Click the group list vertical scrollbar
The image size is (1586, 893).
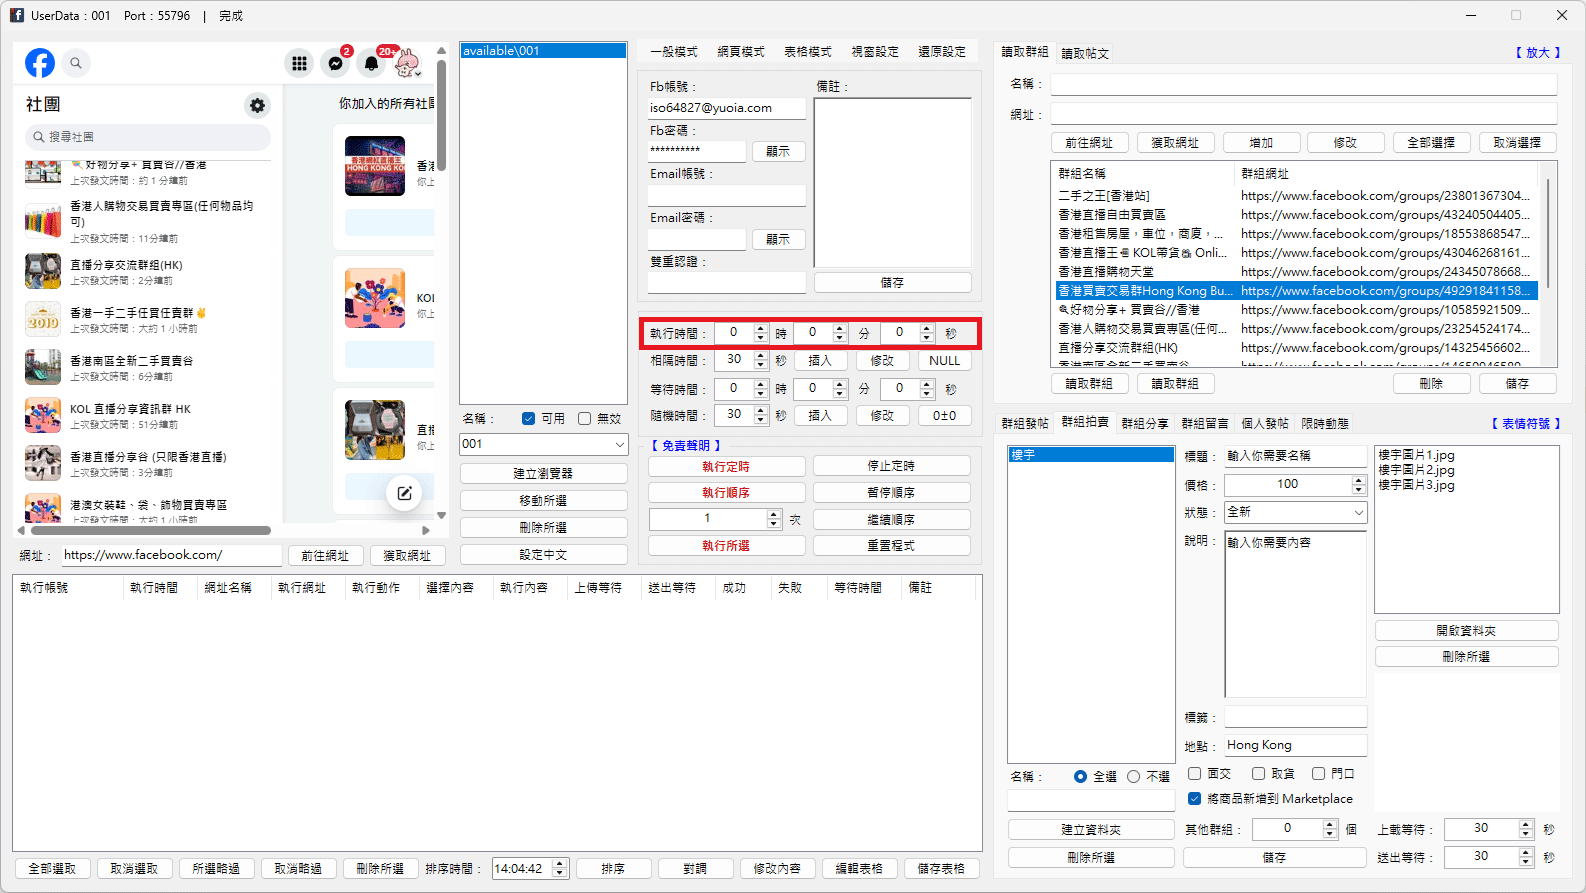point(1547,232)
